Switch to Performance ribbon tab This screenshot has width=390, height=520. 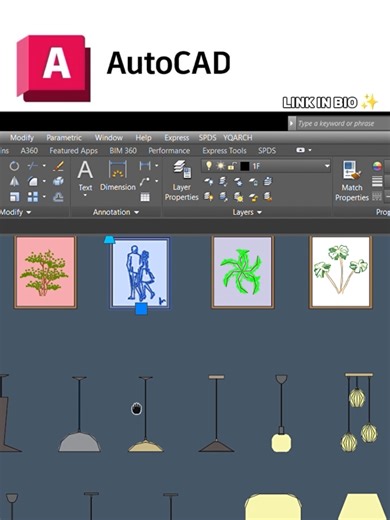click(169, 151)
